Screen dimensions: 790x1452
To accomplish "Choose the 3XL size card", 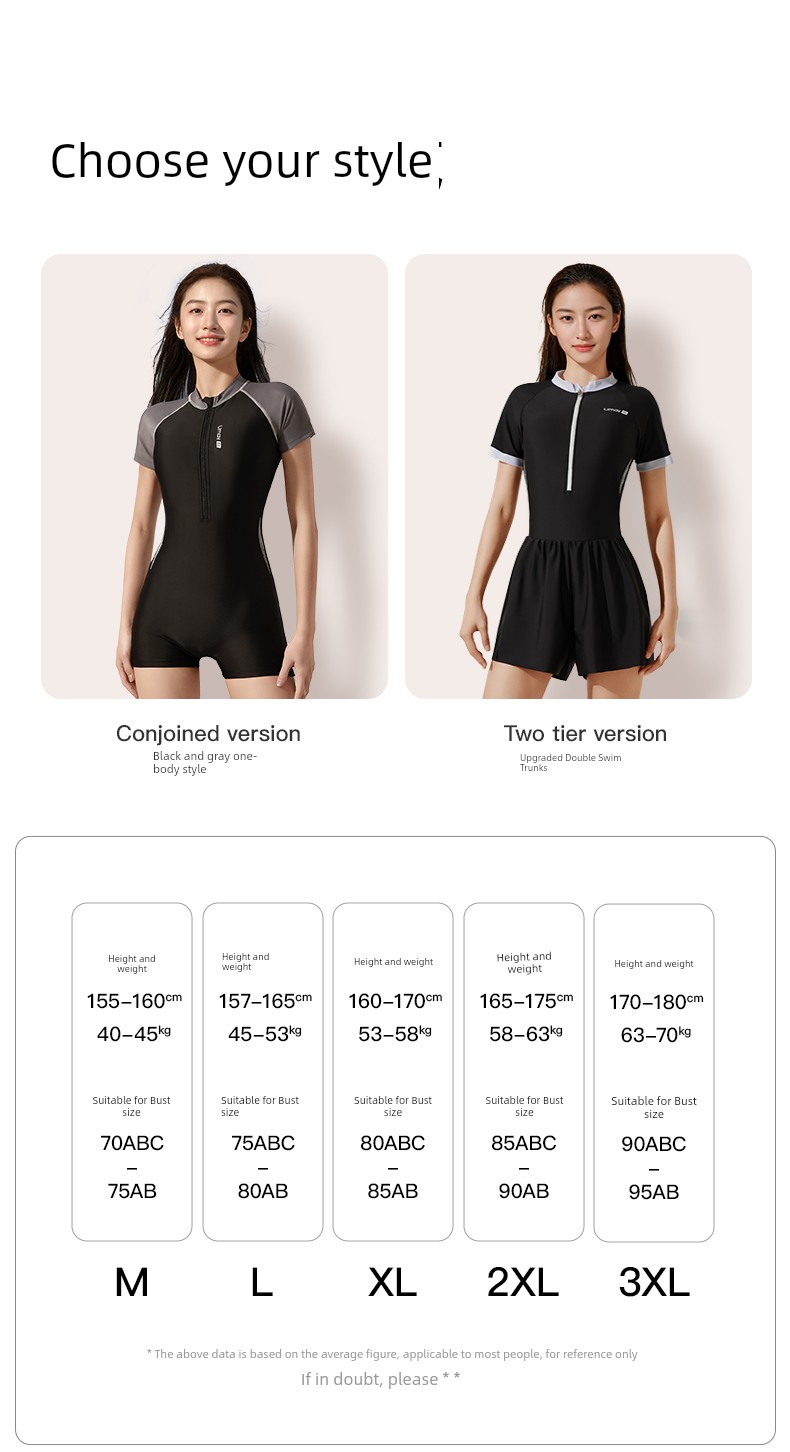I will pos(654,1073).
